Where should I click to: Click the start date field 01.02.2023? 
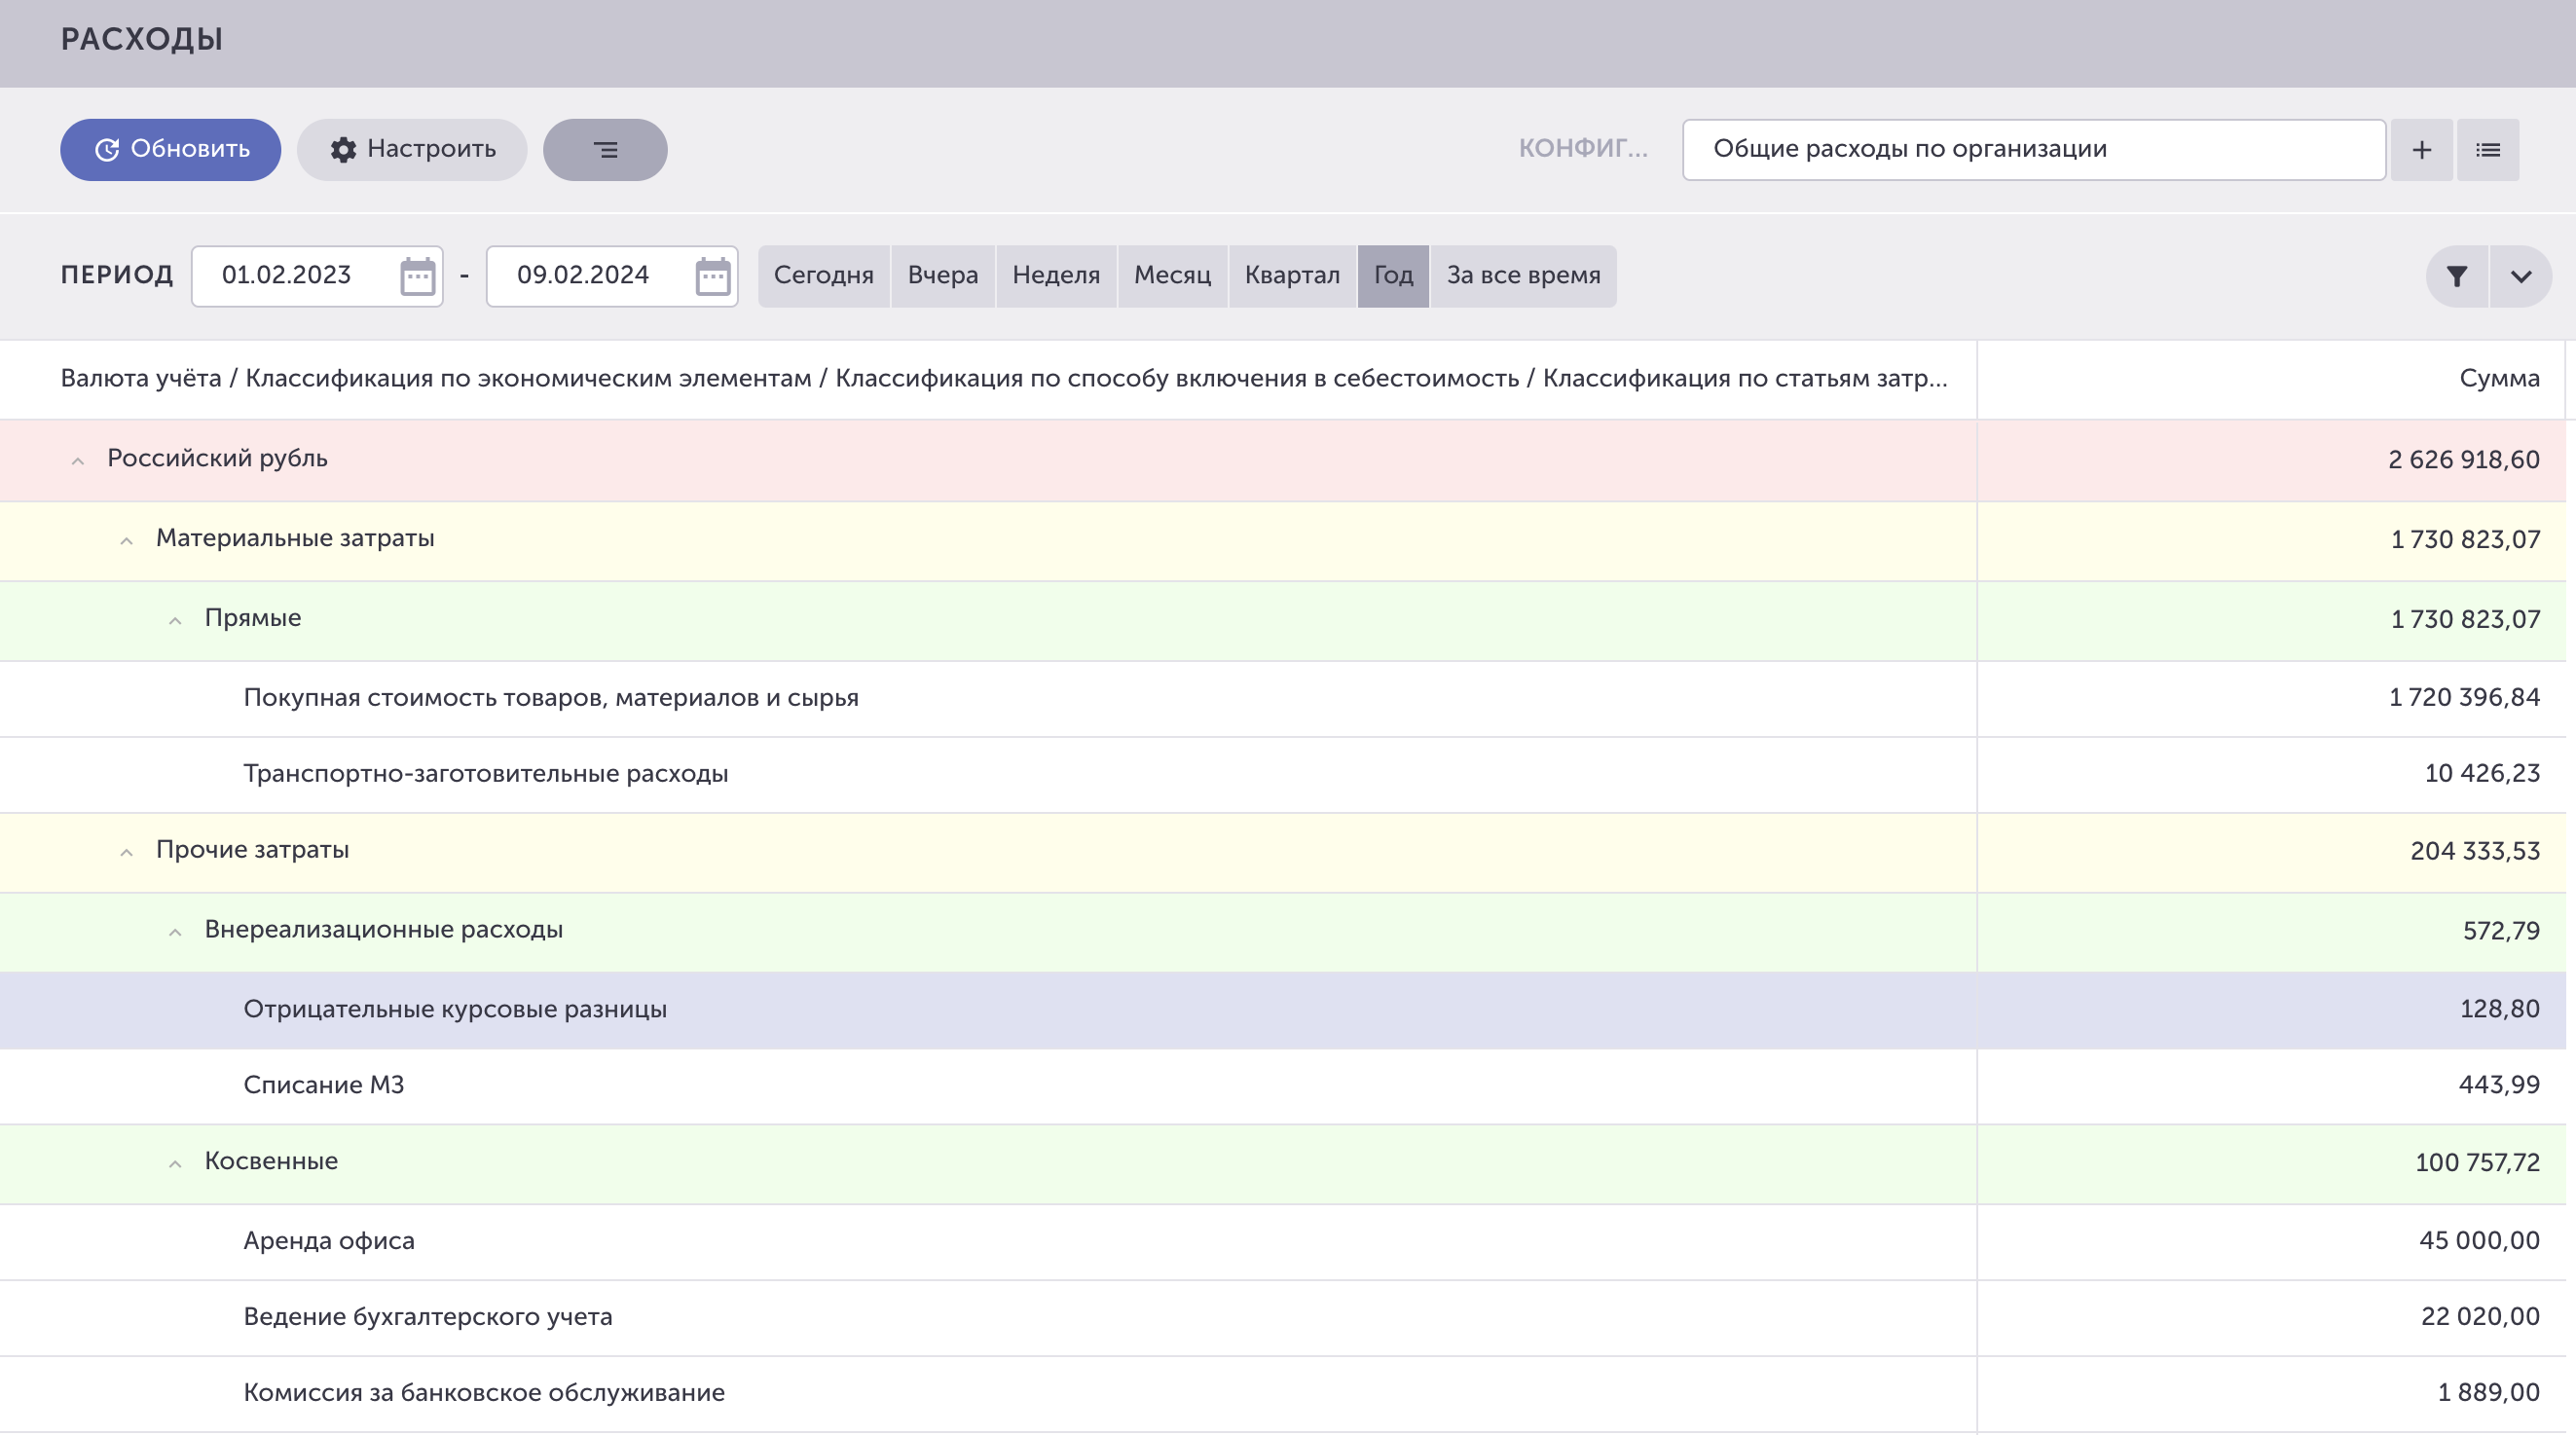click(x=317, y=276)
